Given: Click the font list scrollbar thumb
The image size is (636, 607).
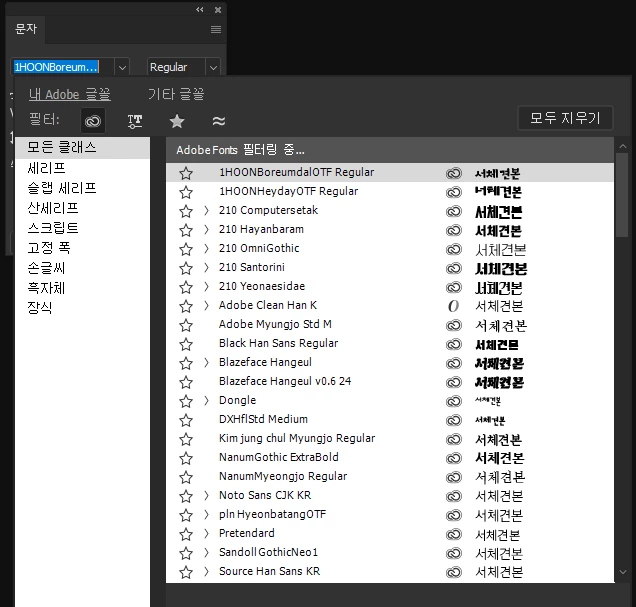Looking at the screenshot, I should click(x=622, y=195).
